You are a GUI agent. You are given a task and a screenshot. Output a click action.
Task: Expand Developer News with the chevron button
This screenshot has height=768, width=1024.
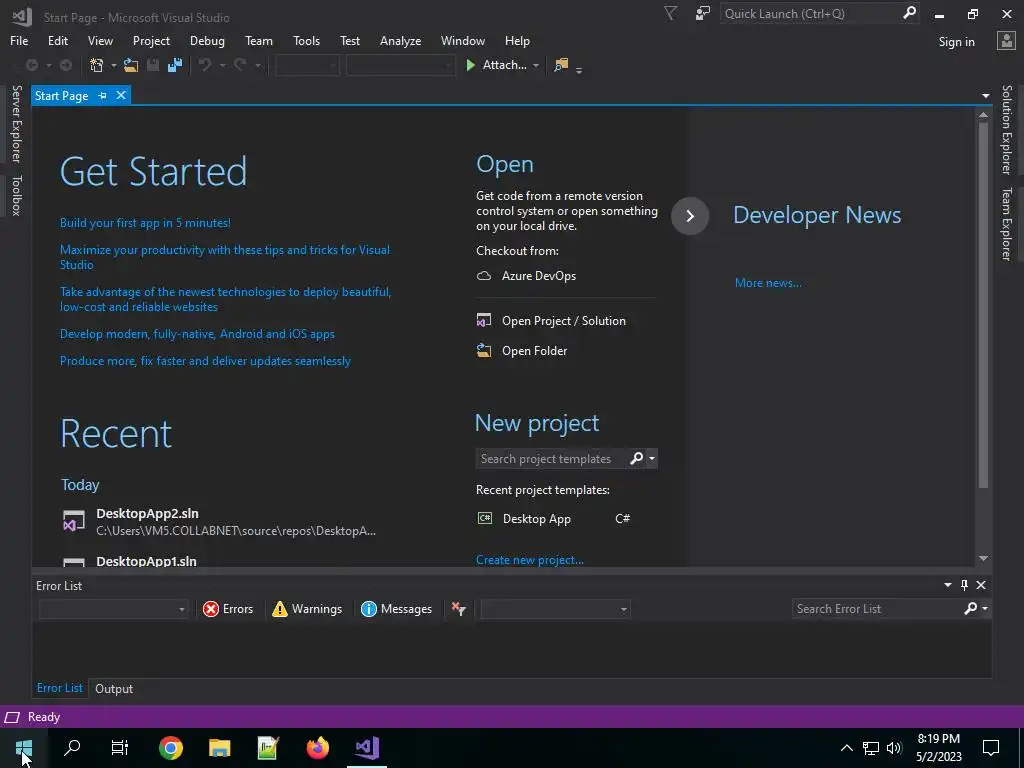[x=690, y=216]
